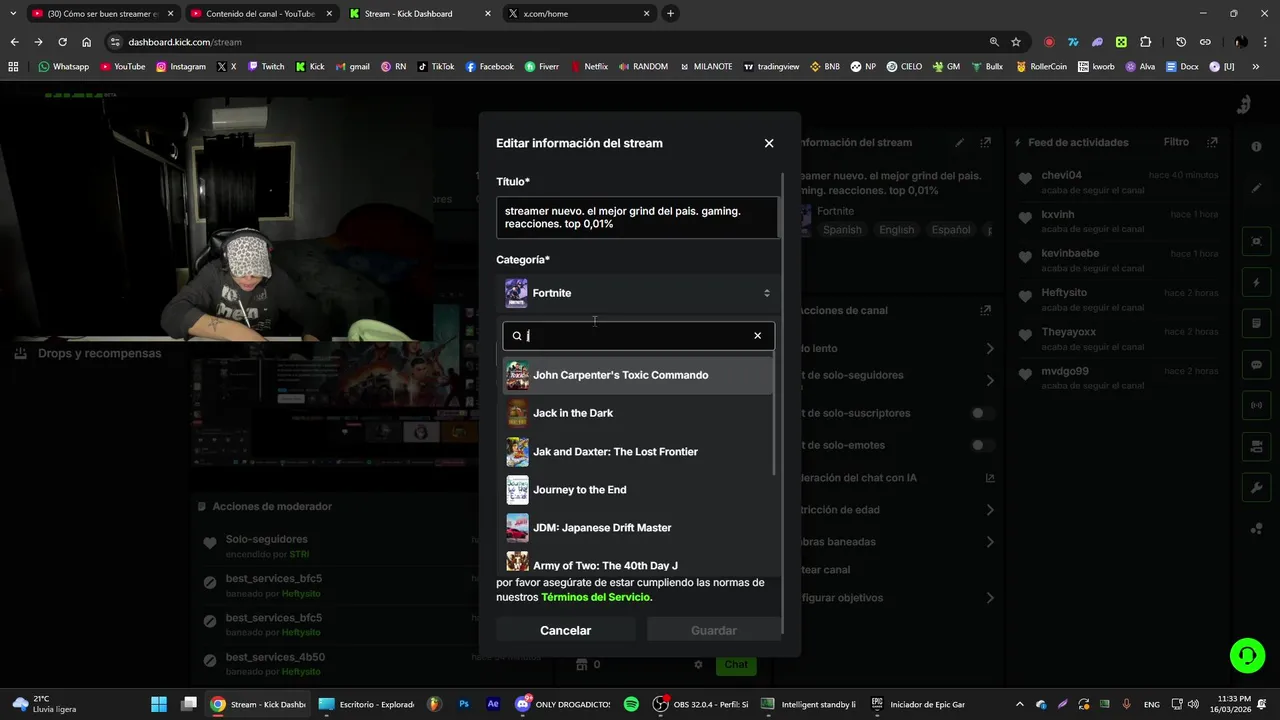Image resolution: width=1280 pixels, height=720 pixels.
Task: Click the pencil icon in right sidebar
Action: click(1256, 188)
